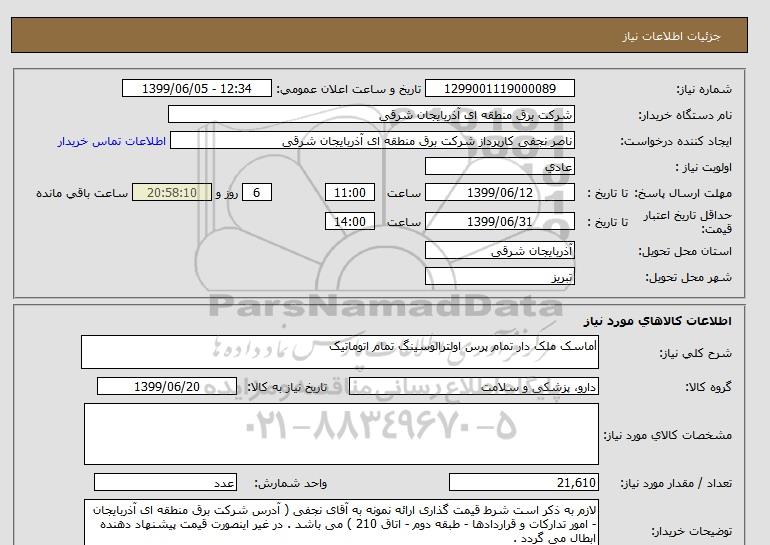Click the جزئیات اطلاعات نیاز header title
This screenshot has width=770, height=545.
coord(671,36)
